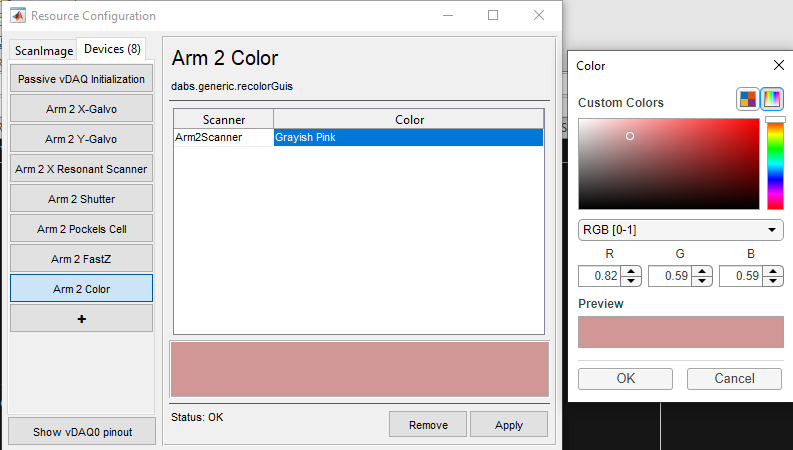Pick a shade in the saturation gradient square

669,164
